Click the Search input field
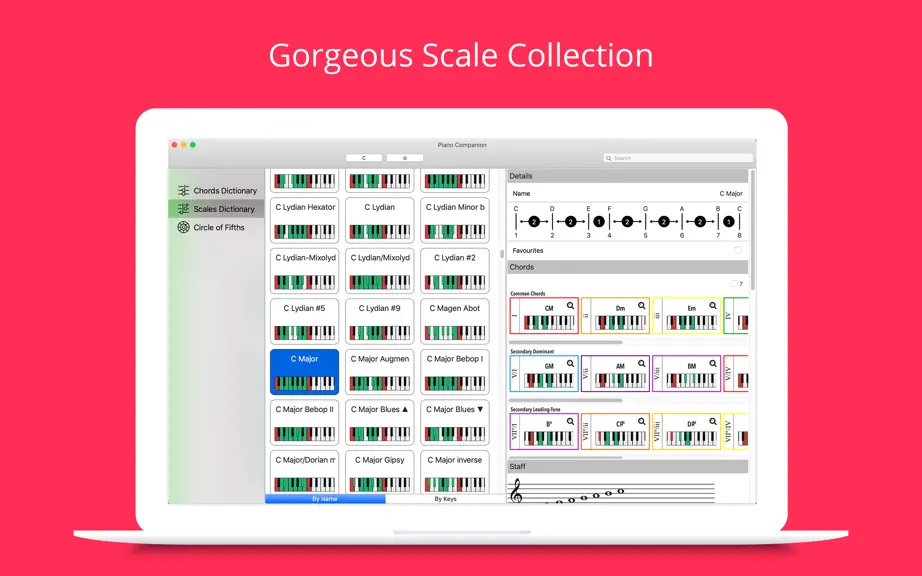Viewport: 922px width, 576px height. [678, 158]
